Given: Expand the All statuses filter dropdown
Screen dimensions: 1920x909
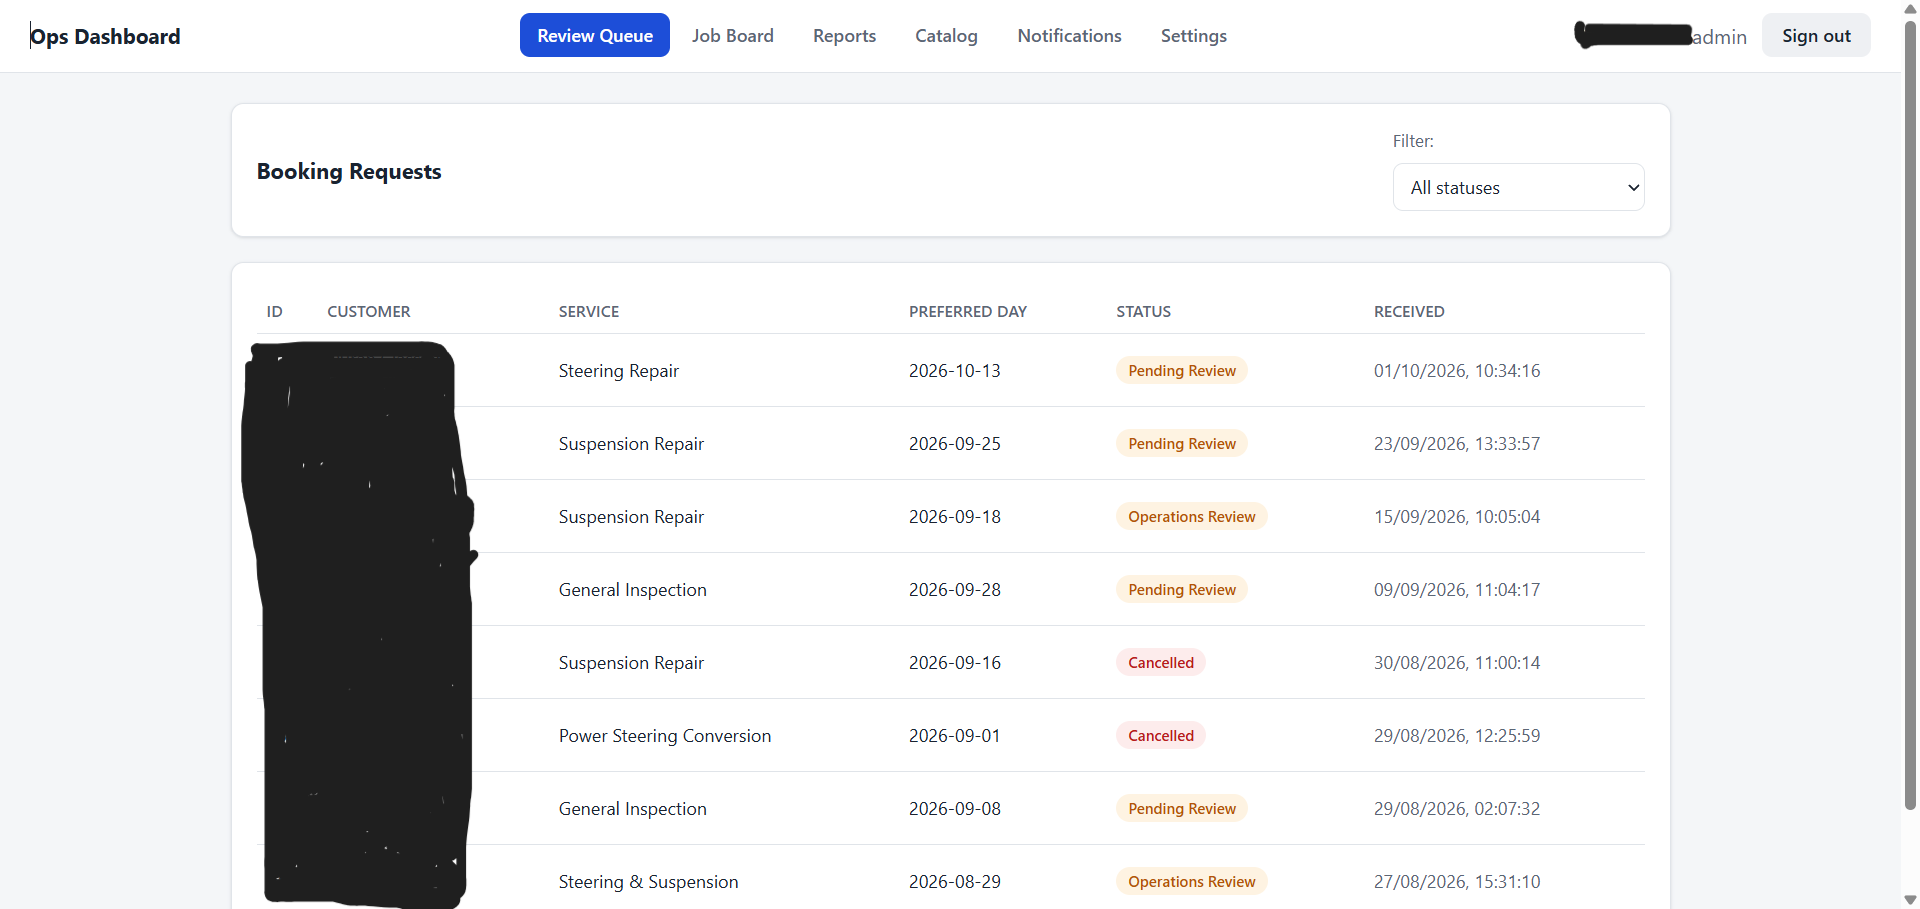Looking at the screenshot, I should pos(1518,187).
